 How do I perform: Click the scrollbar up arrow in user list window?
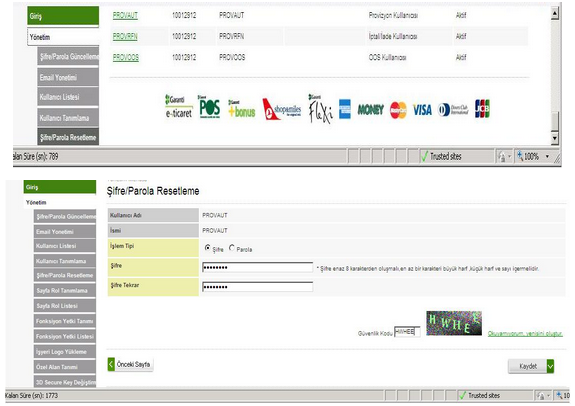point(555,14)
